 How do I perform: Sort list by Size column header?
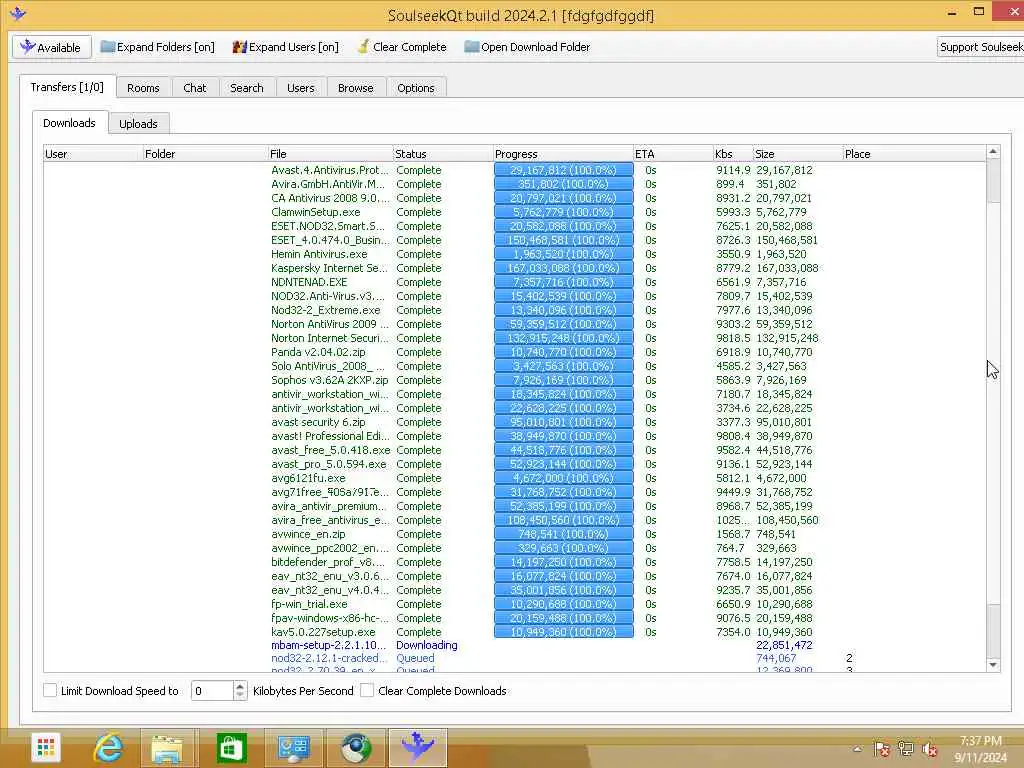click(x=797, y=153)
